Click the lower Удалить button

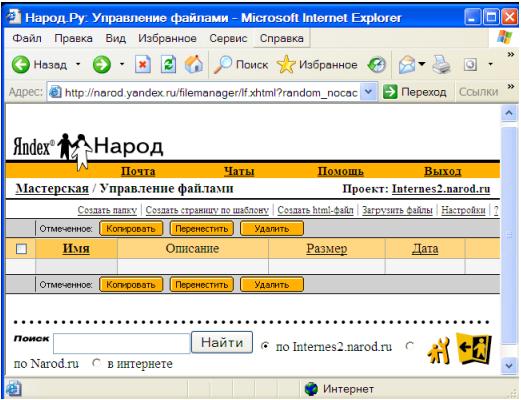pos(272,285)
